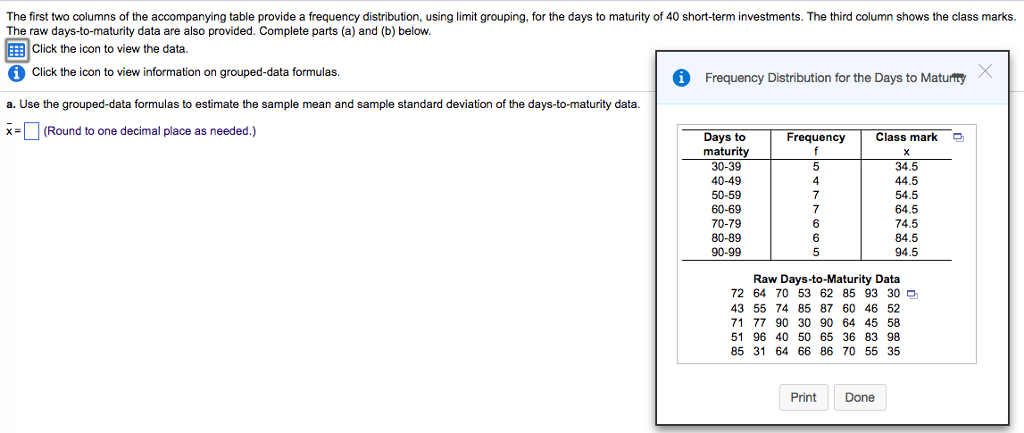Click the '(Round to one decimal place' hint

pyautogui.click(x=150, y=131)
